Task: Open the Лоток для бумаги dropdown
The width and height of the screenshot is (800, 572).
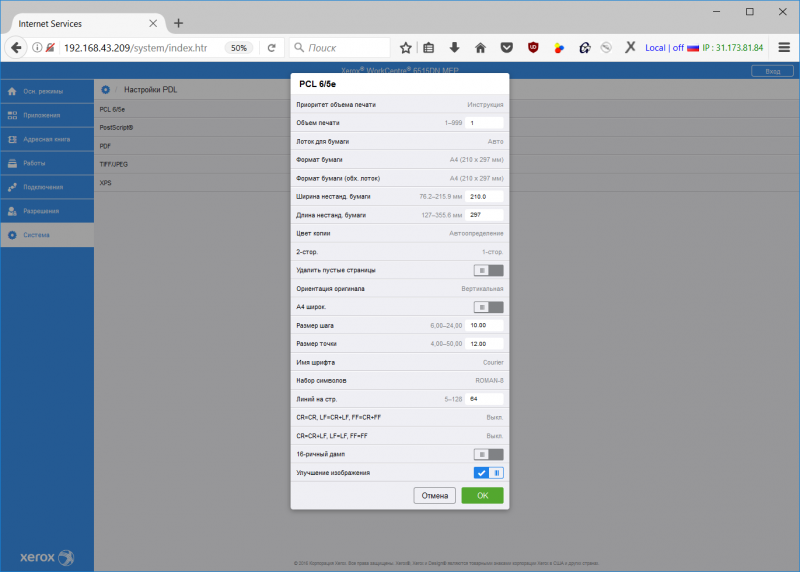Action: pos(399,141)
